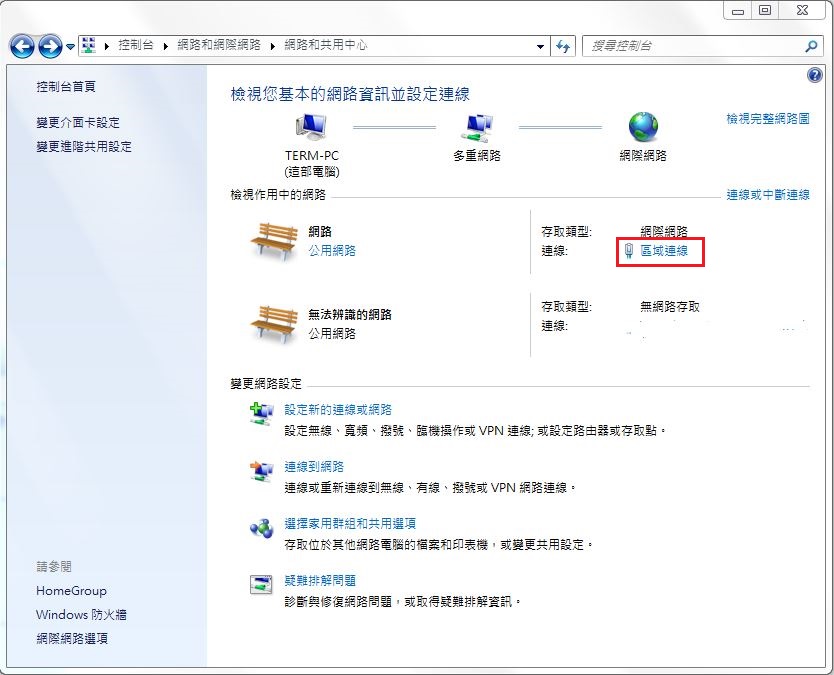
Task: Click the help question mark icon
Action: (x=813, y=76)
